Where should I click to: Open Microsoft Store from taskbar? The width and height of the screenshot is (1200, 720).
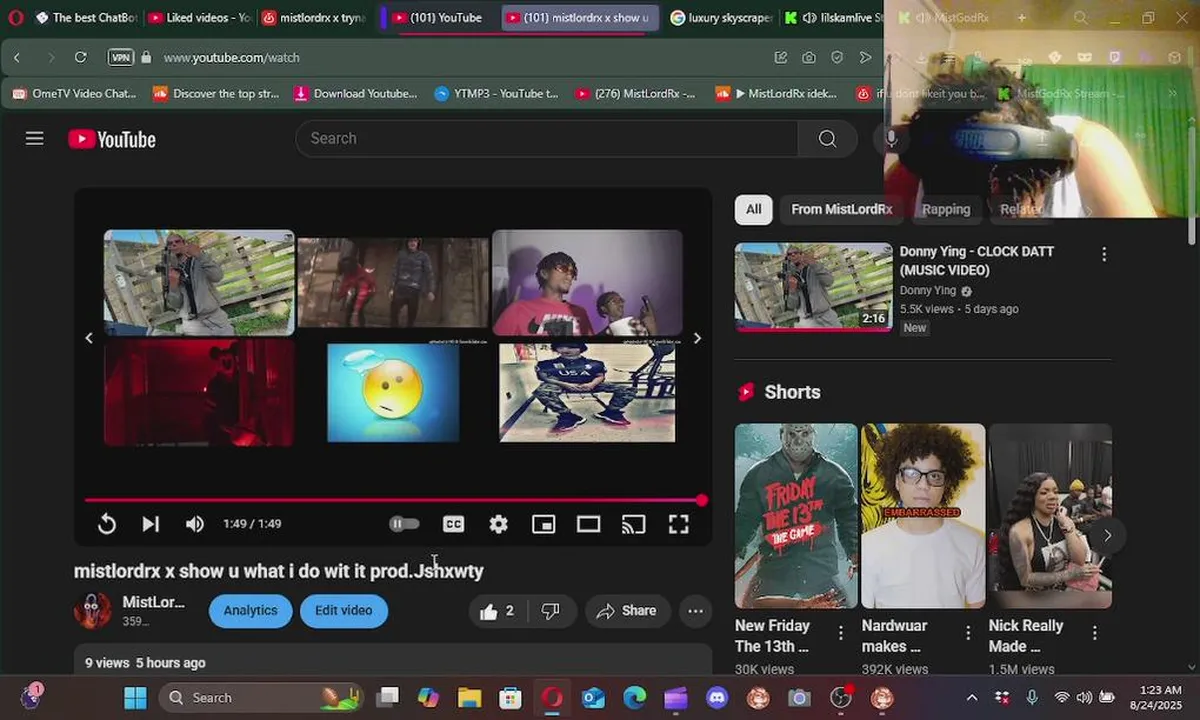(510, 698)
